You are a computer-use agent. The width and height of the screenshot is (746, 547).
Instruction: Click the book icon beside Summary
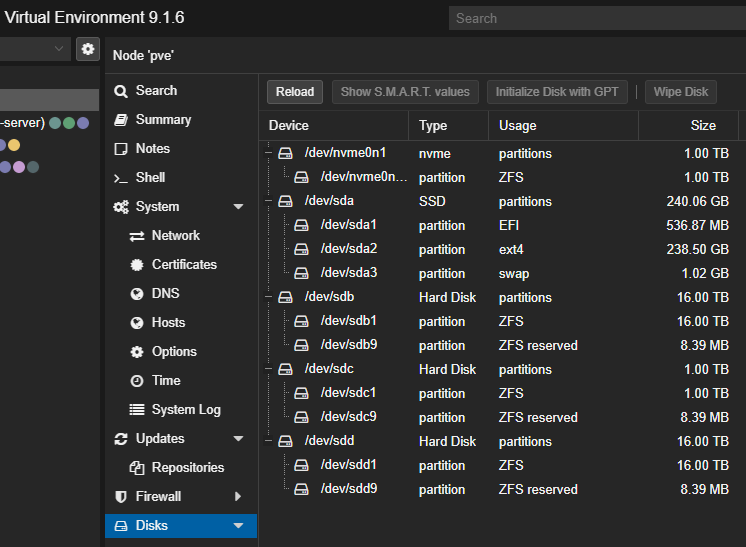click(x=121, y=120)
